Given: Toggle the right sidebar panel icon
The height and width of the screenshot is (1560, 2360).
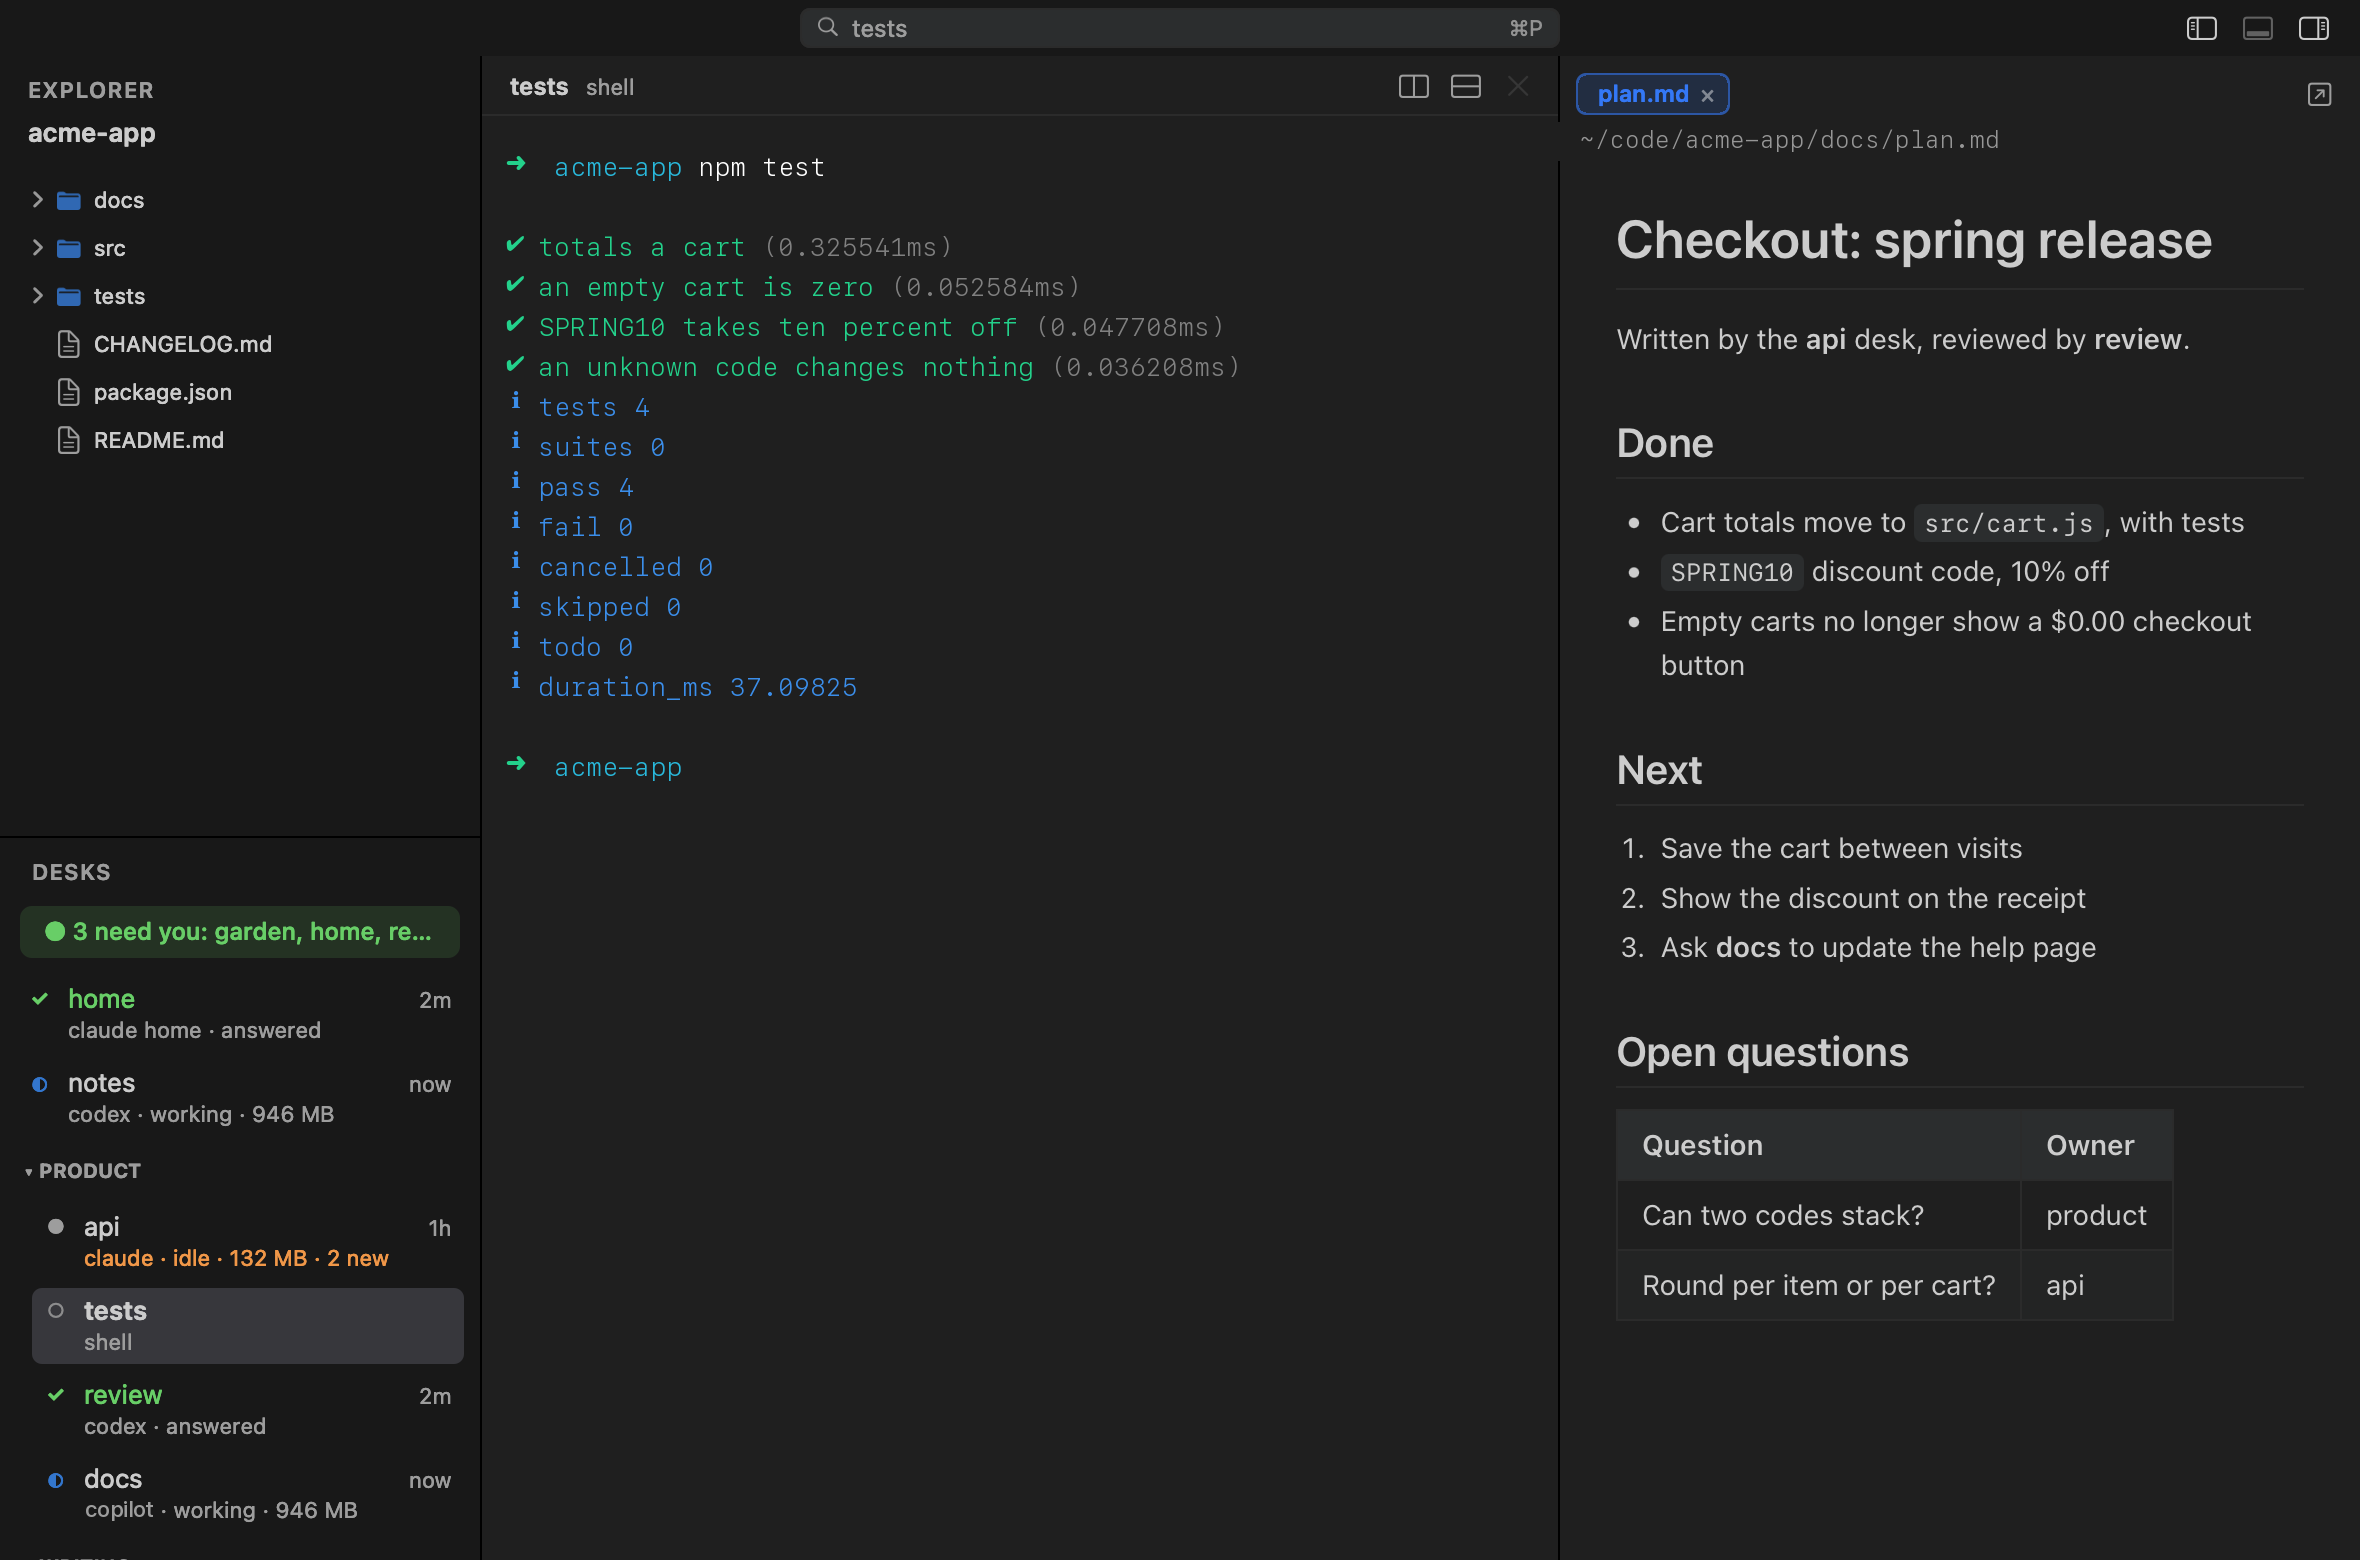Looking at the screenshot, I should 2313,28.
